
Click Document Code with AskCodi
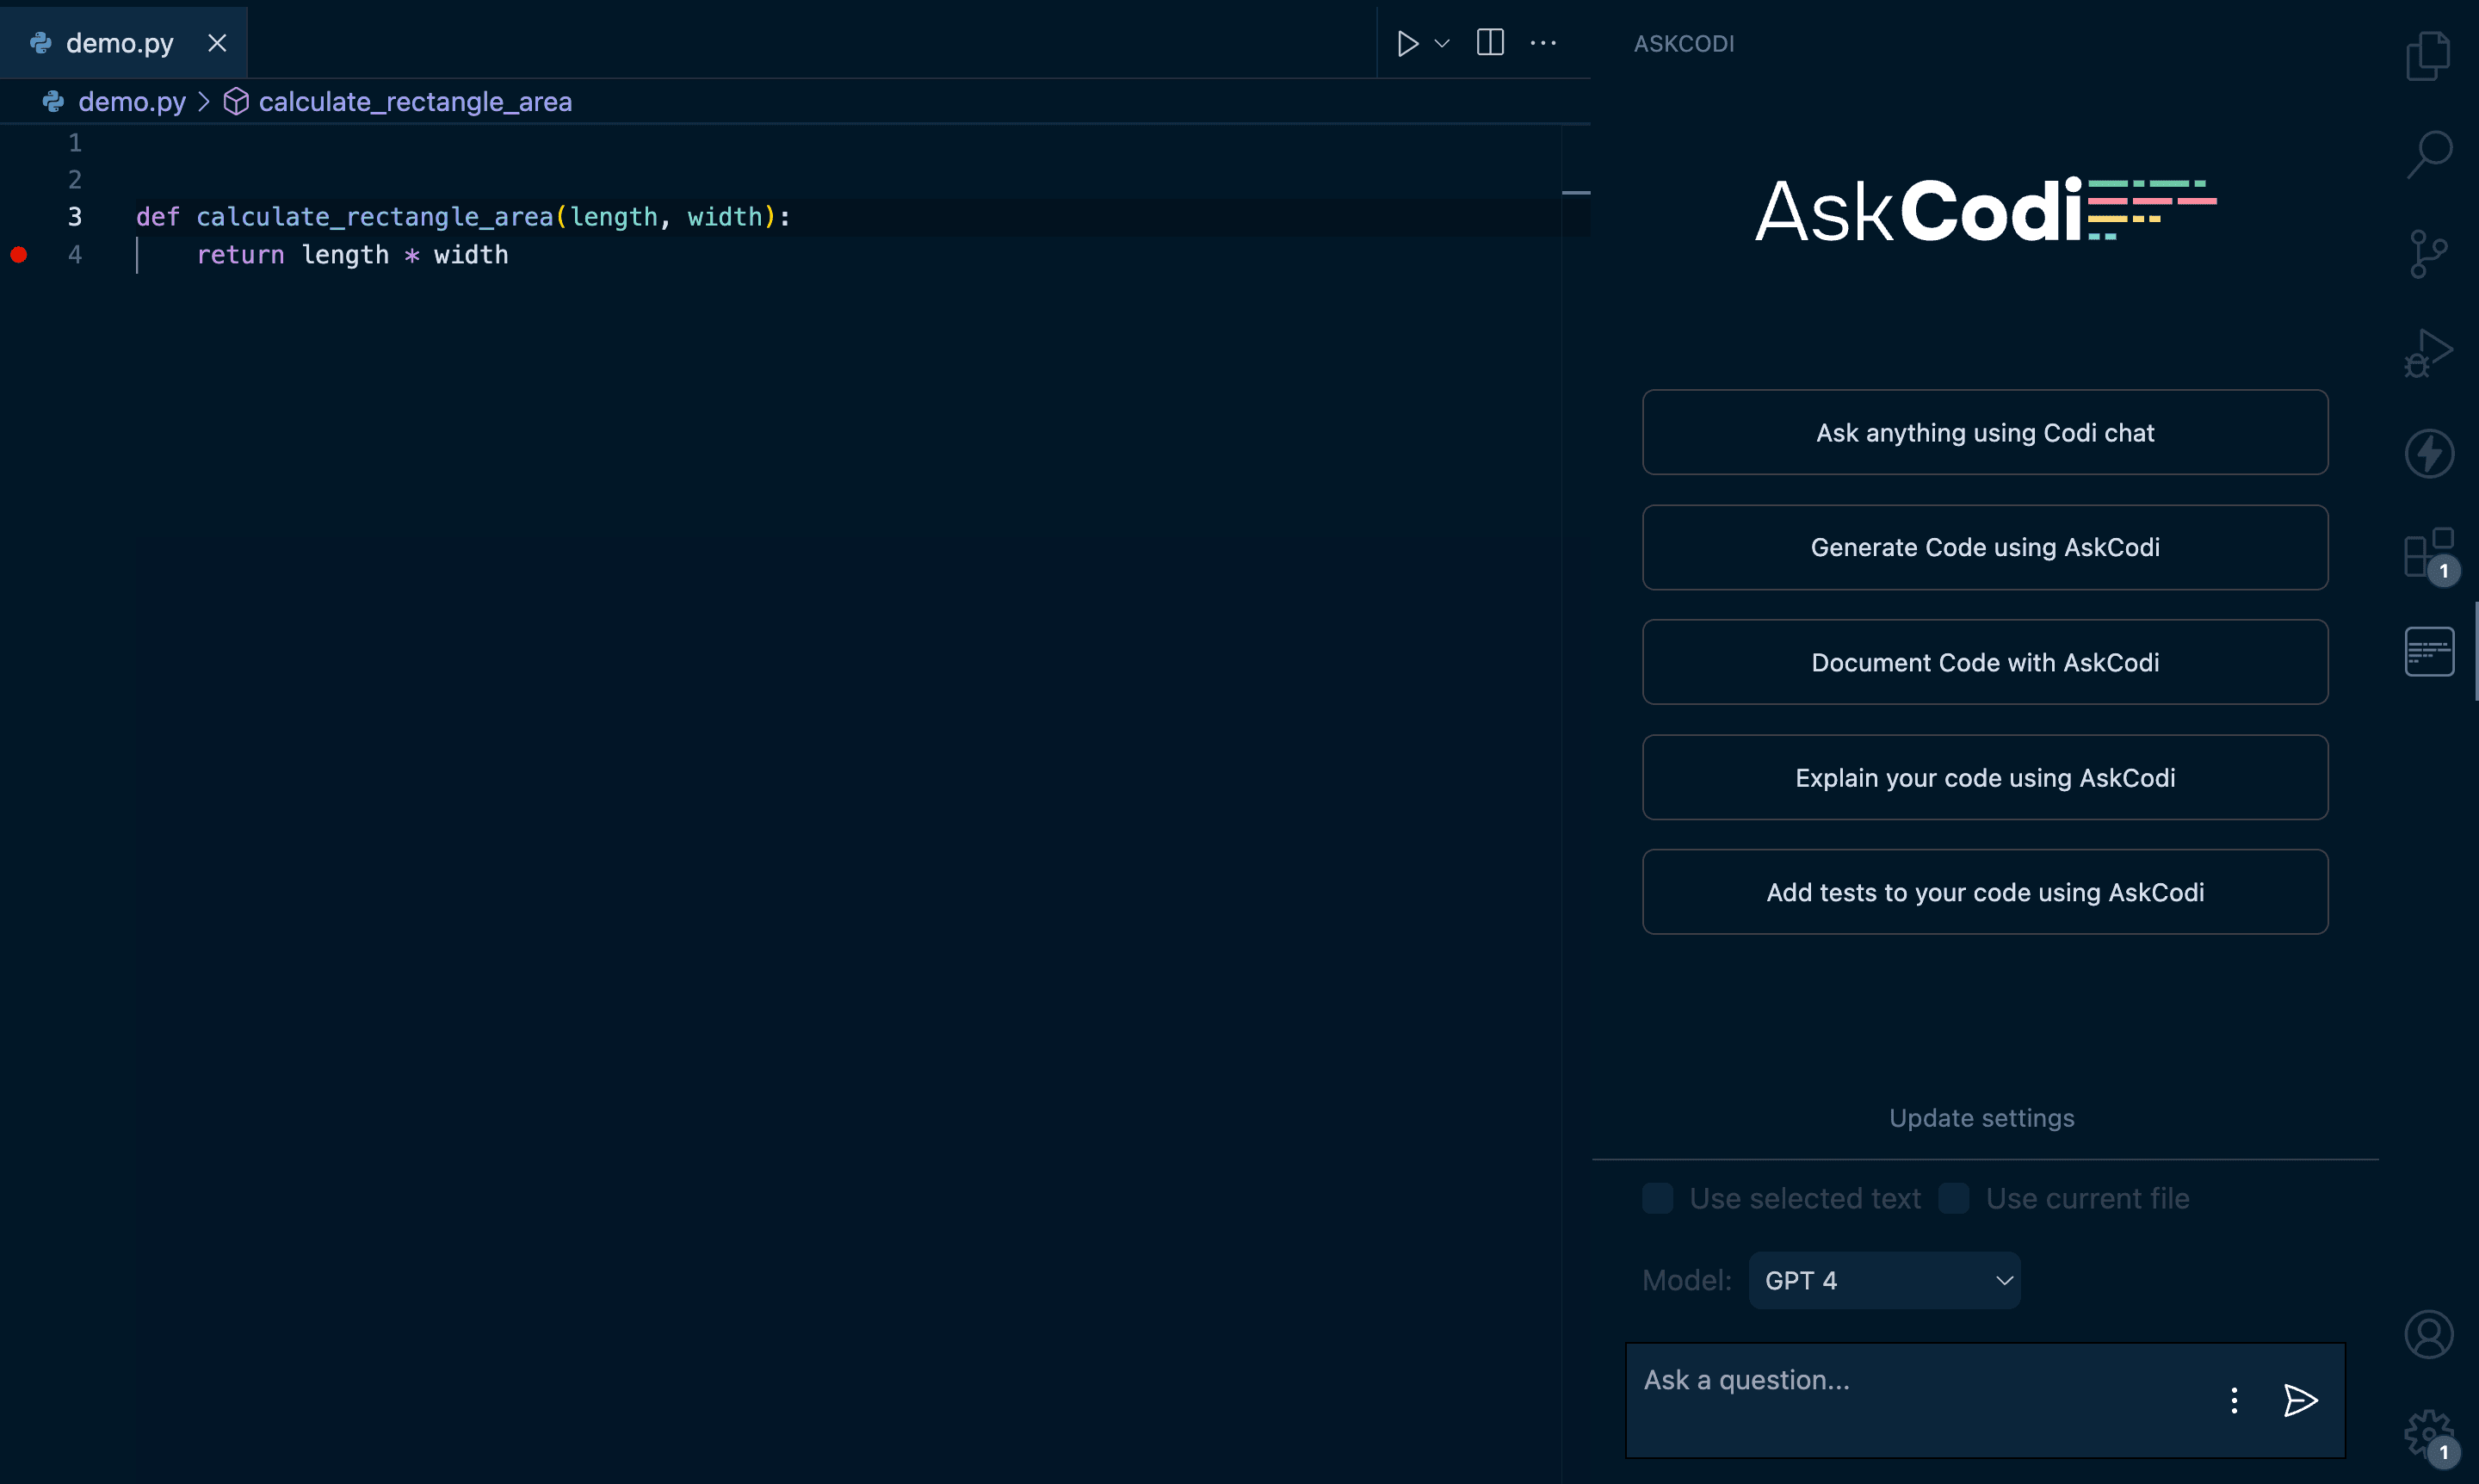1984,662
